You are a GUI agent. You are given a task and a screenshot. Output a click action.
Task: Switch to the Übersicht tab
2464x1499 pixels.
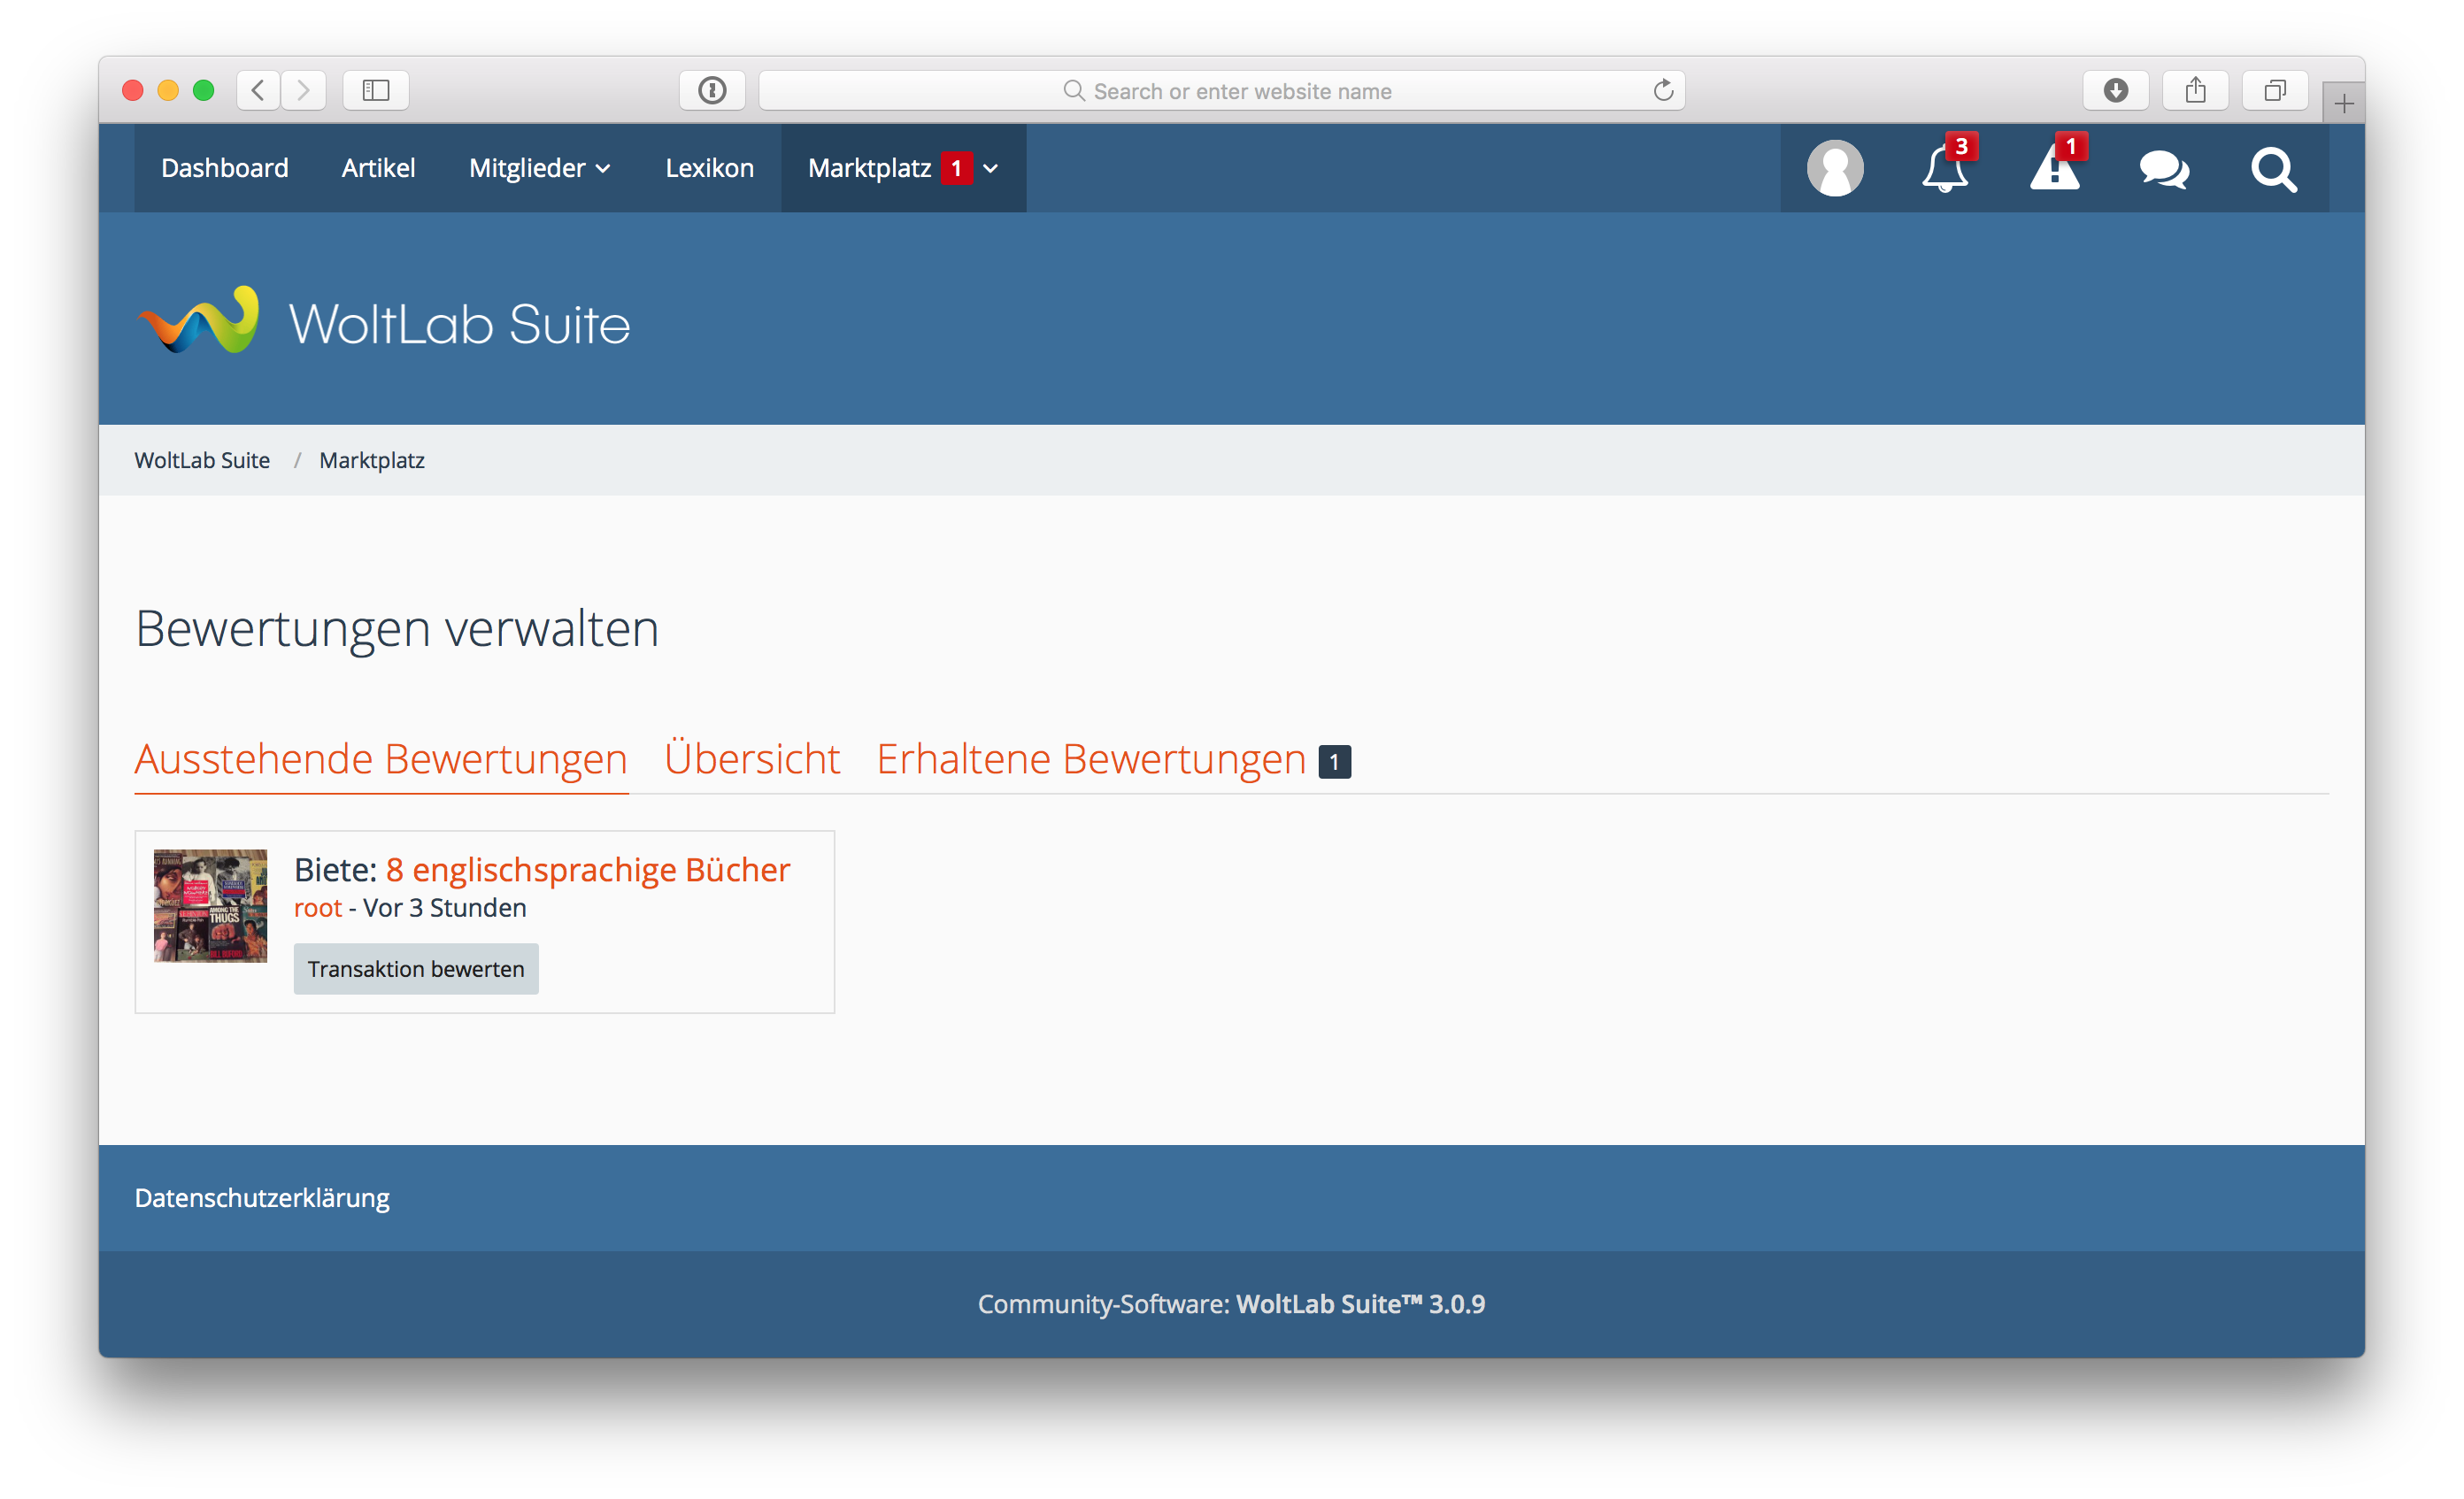(x=752, y=758)
